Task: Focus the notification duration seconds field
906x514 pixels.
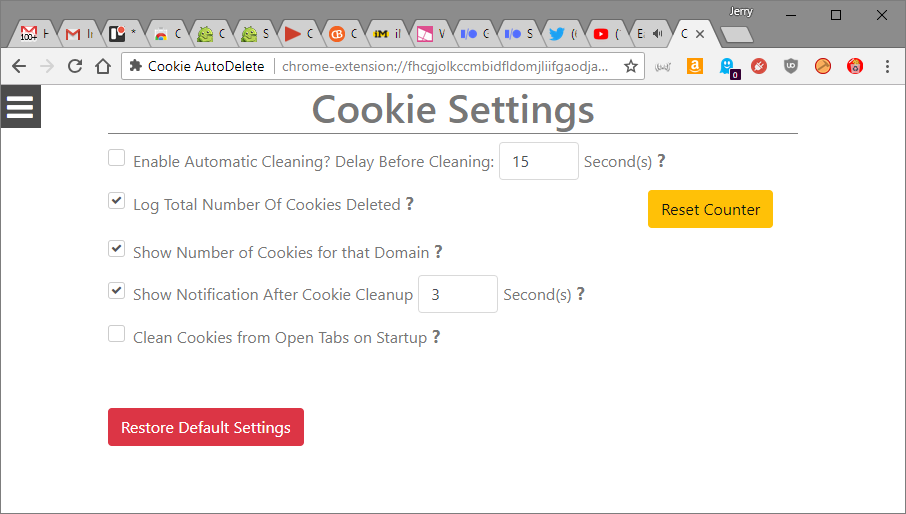Action: click(457, 294)
